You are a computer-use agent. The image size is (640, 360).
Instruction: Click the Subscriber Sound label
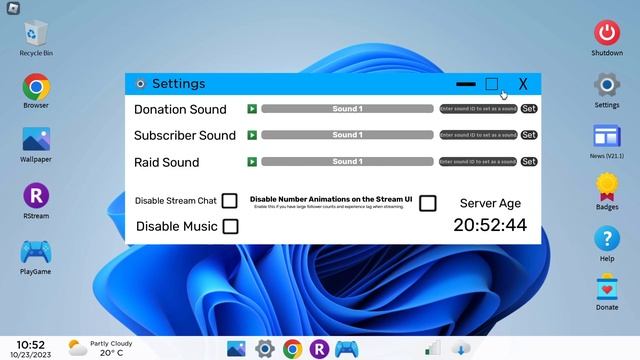click(x=185, y=136)
